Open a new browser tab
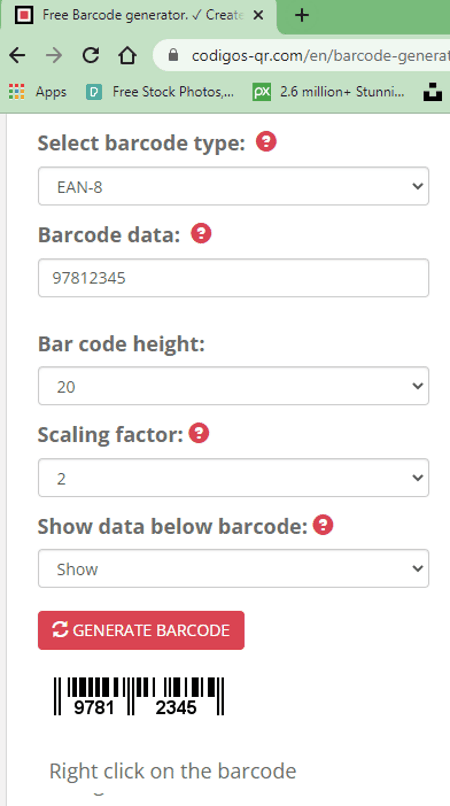The width and height of the screenshot is (450, 806). coord(302,15)
